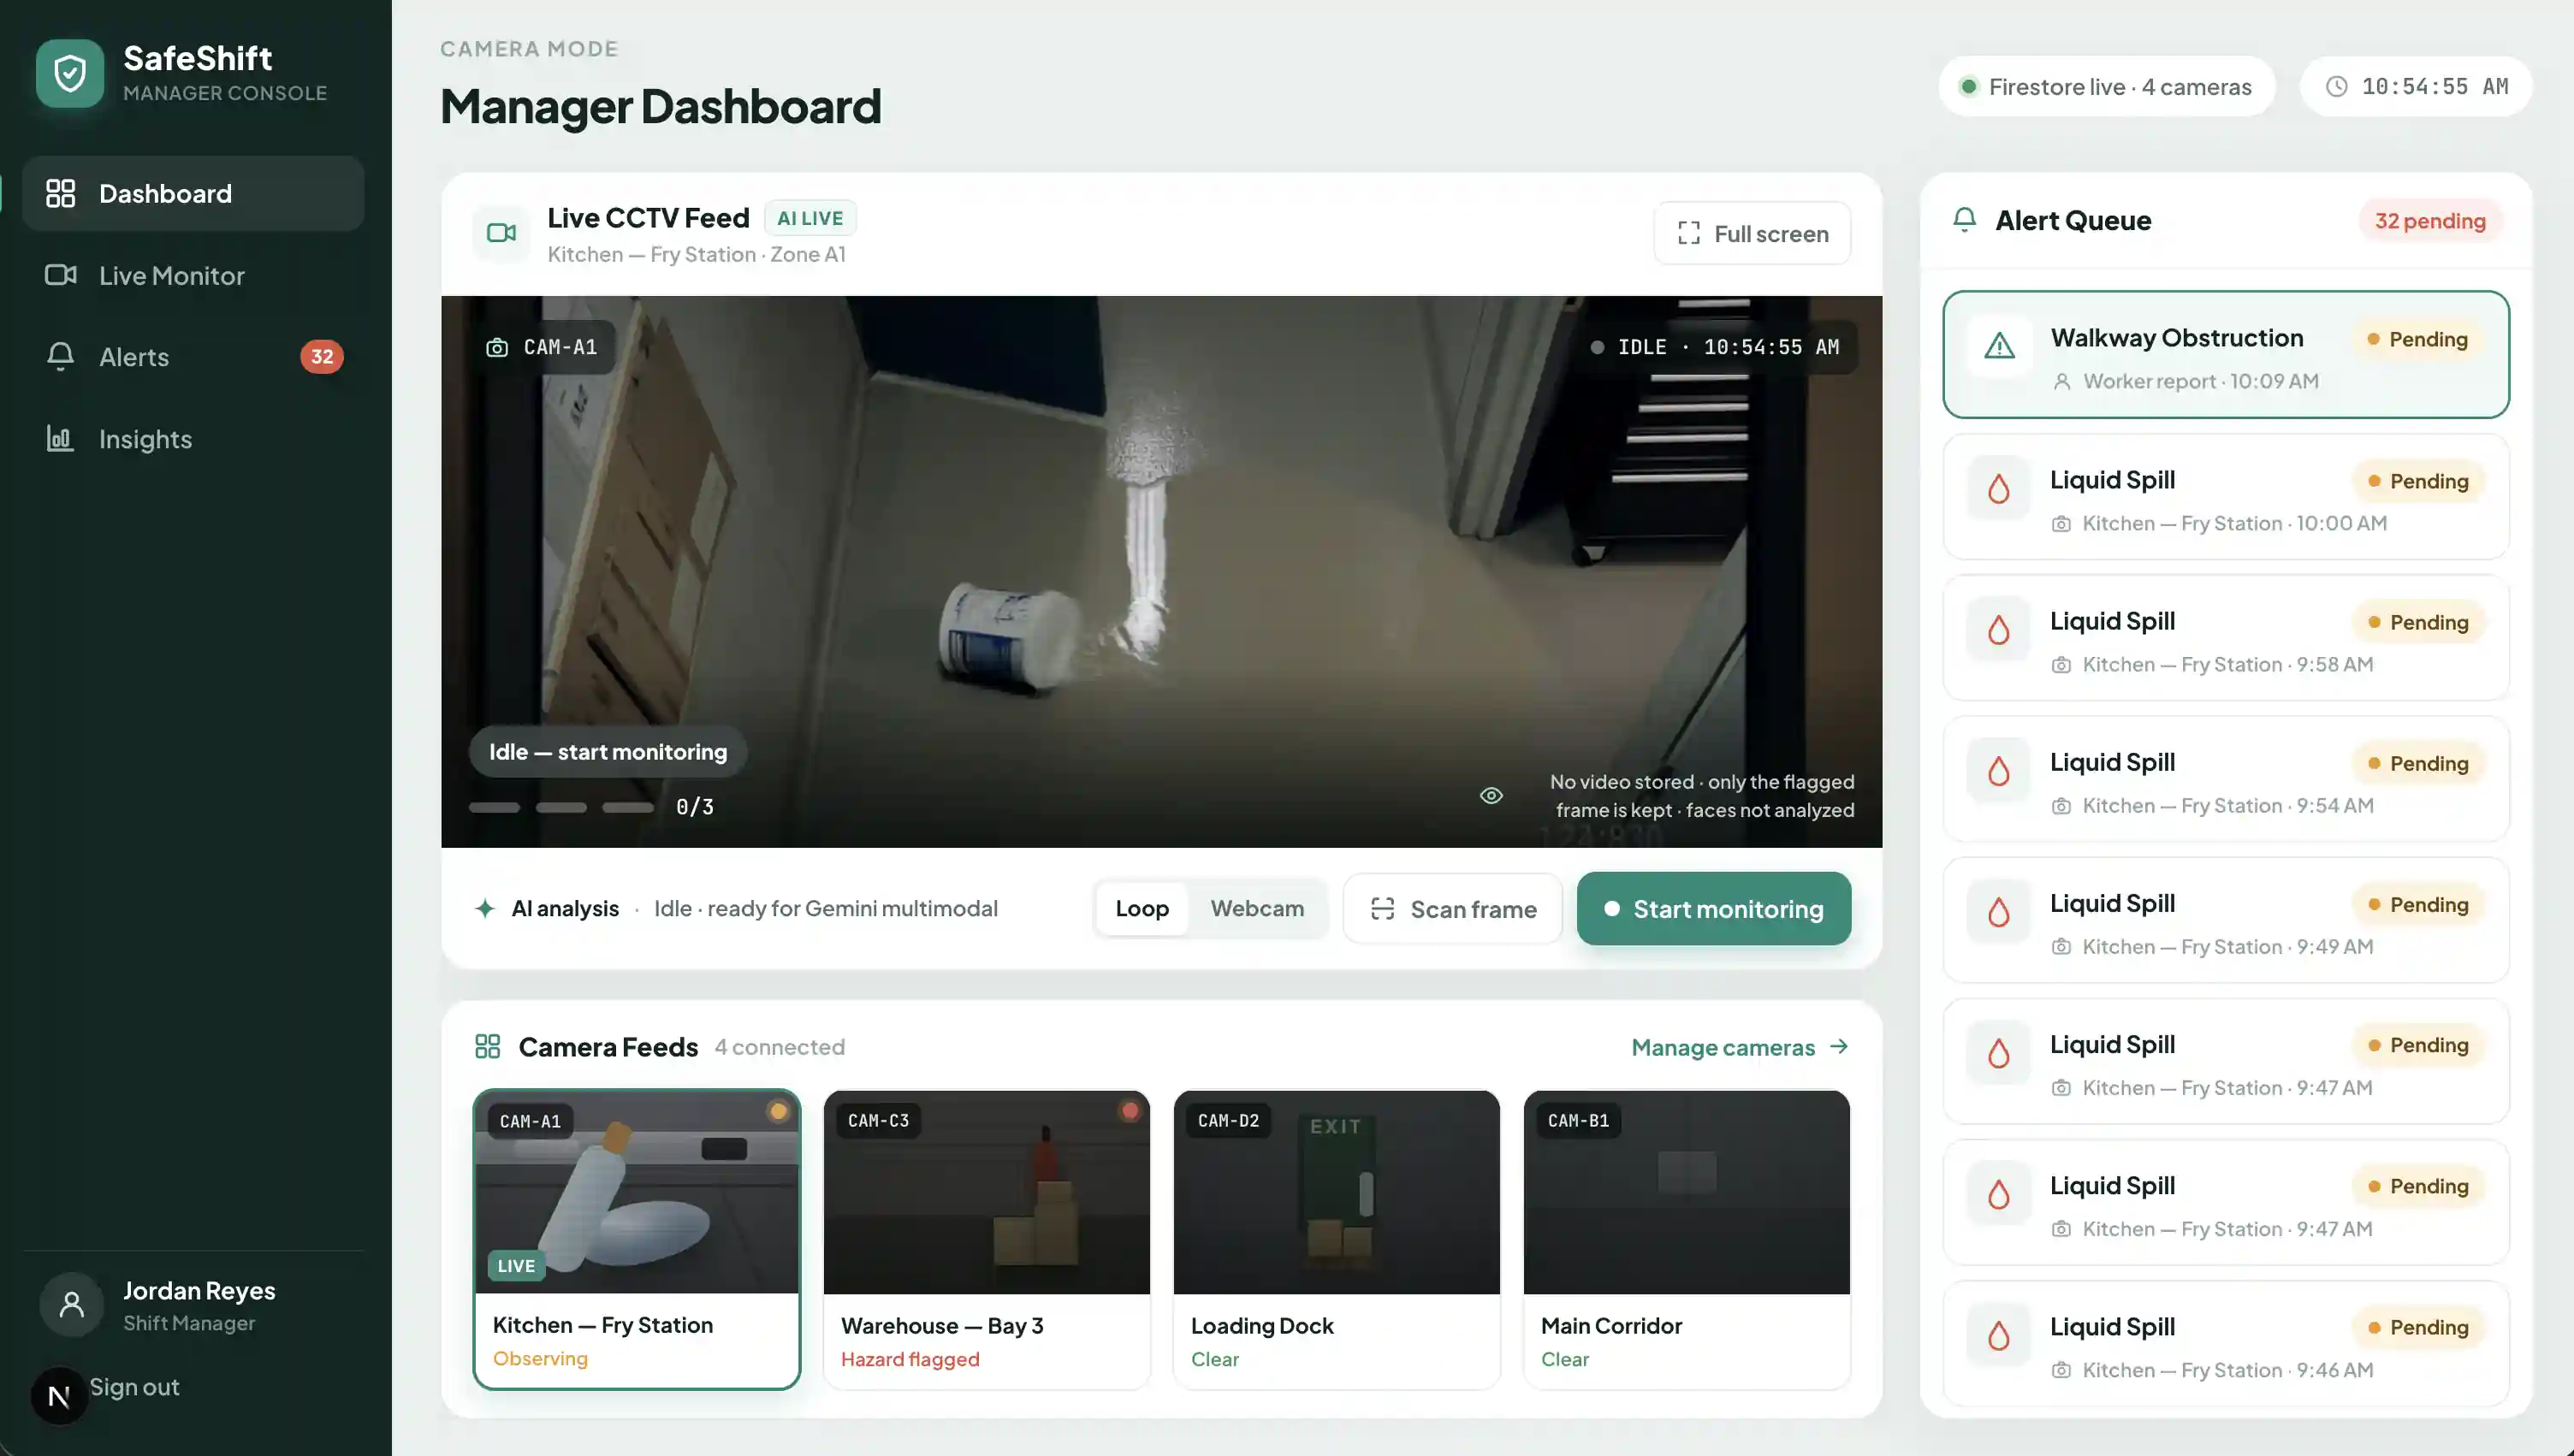Screen dimensions: 2574x1456
Task: Click the Alerts badge showing 32
Action: (322, 357)
